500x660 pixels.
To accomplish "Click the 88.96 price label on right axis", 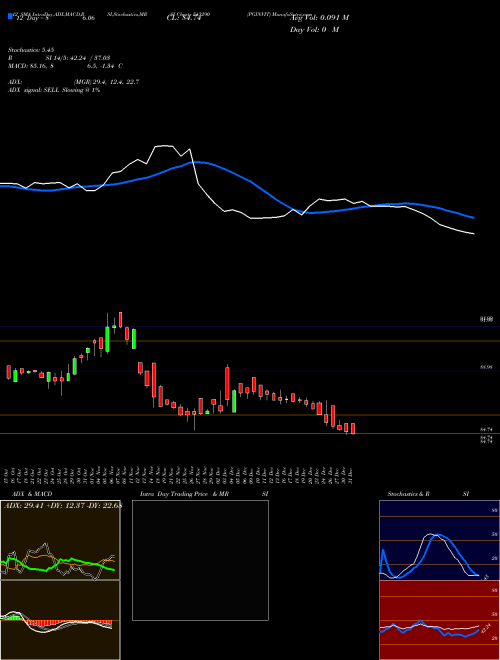I will tap(486, 367).
